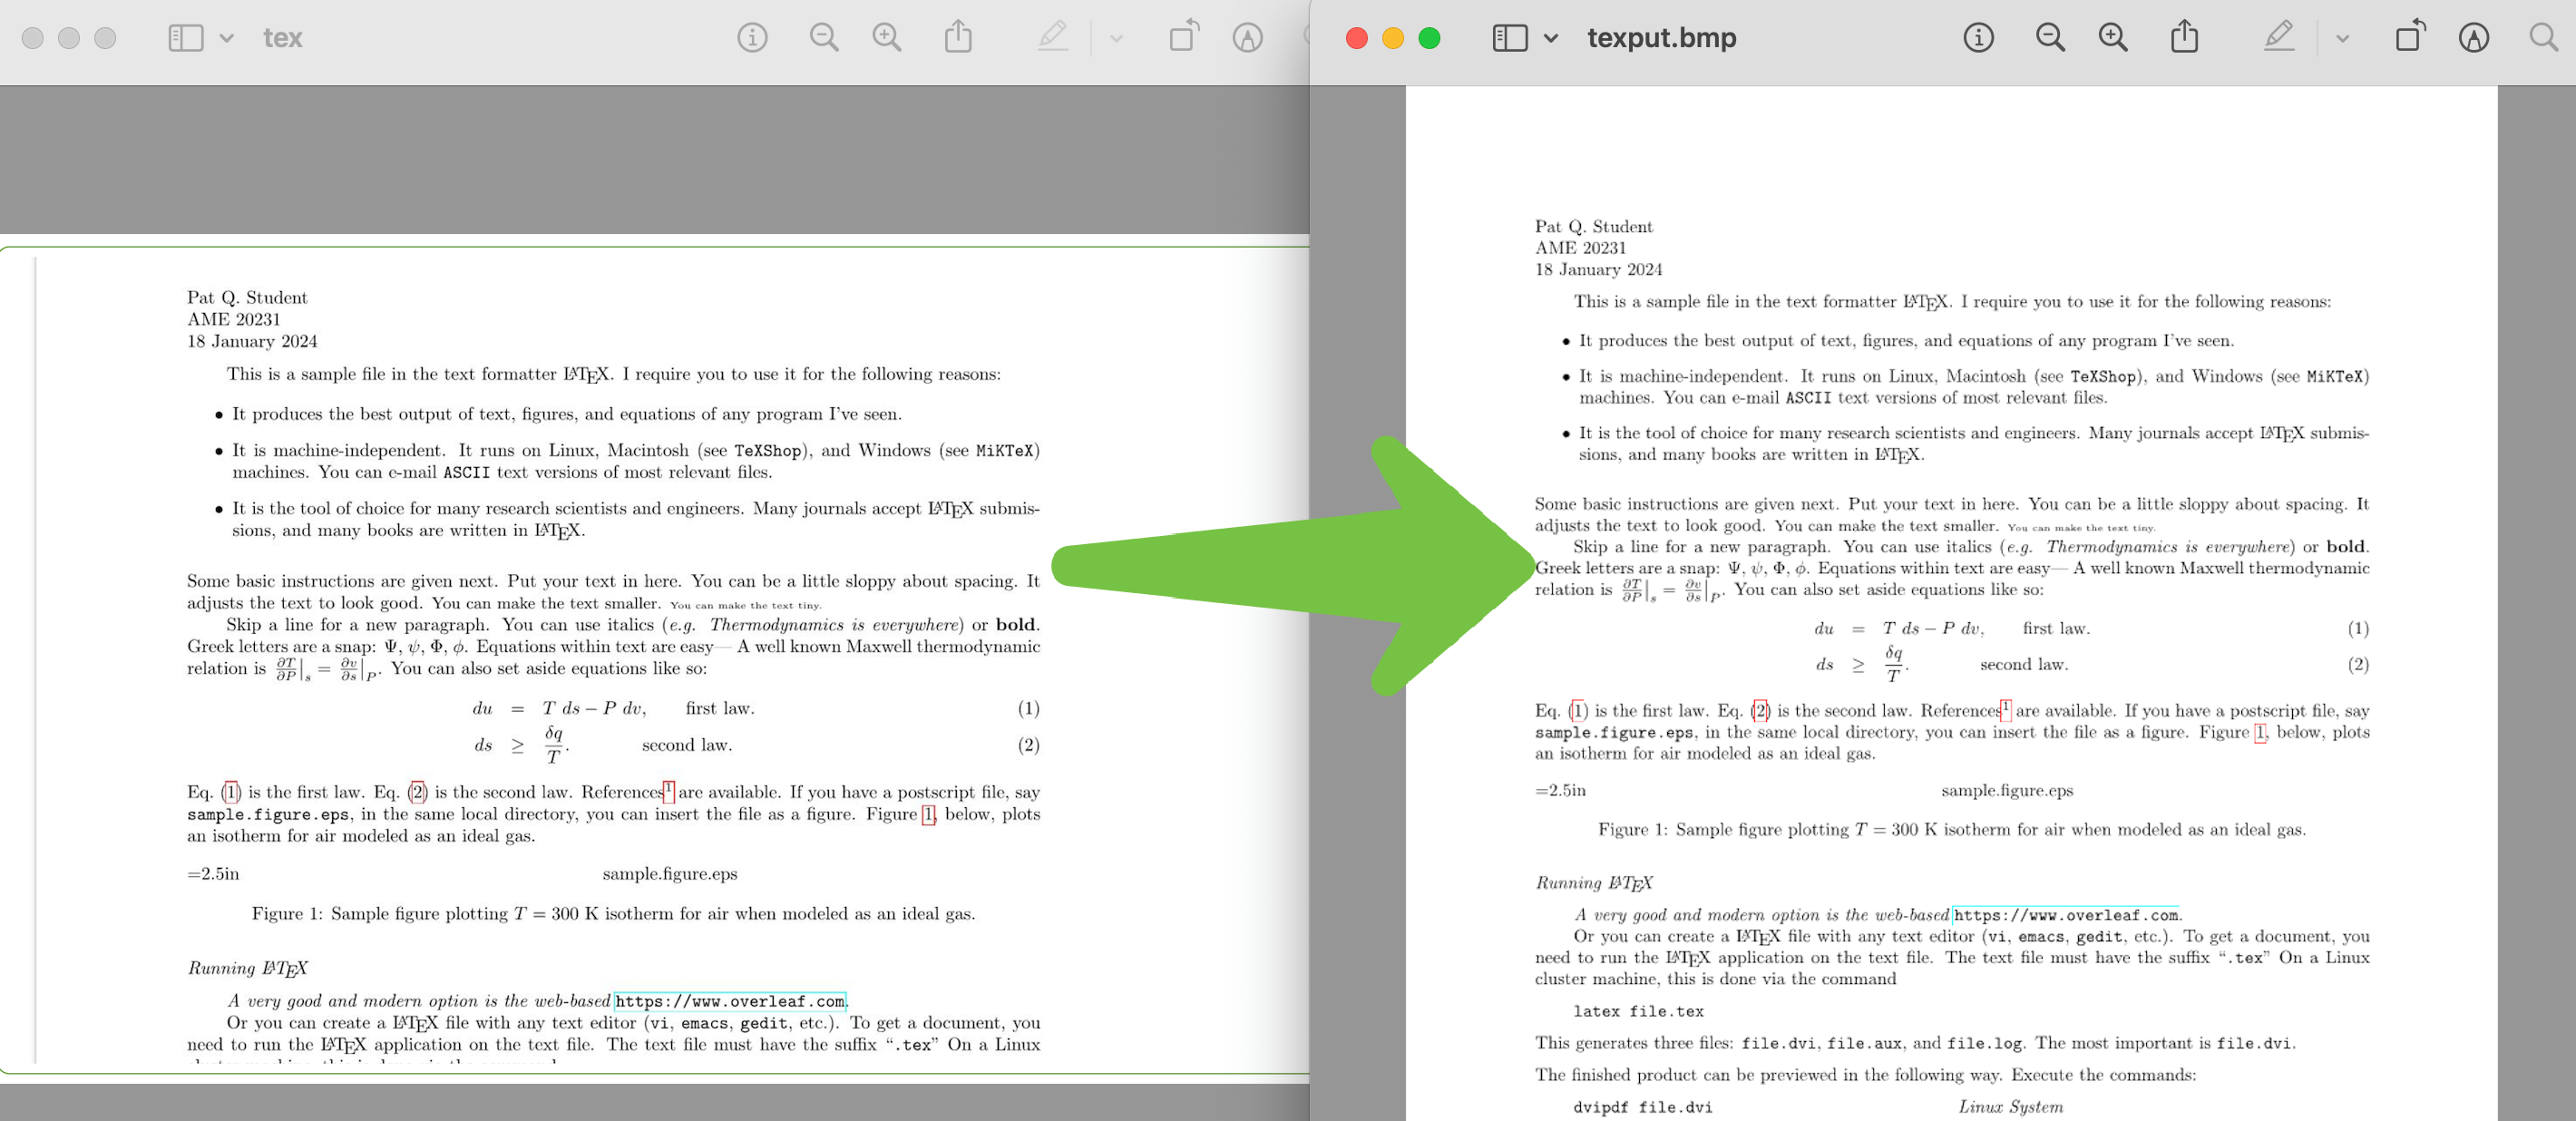This screenshot has height=1121, width=2576.
Task: Expand highlight options dropdown in texput.bmp window
Action: coord(2342,38)
